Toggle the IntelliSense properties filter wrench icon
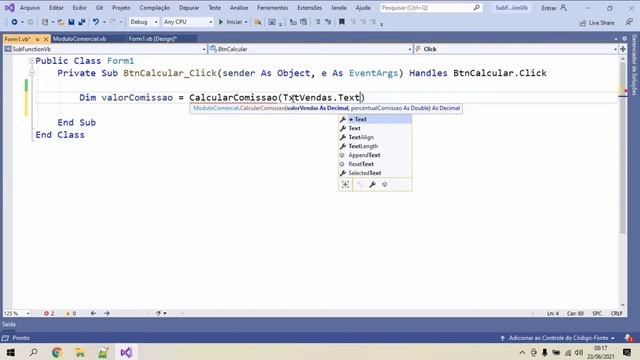640x360 pixels. pyautogui.click(x=372, y=184)
